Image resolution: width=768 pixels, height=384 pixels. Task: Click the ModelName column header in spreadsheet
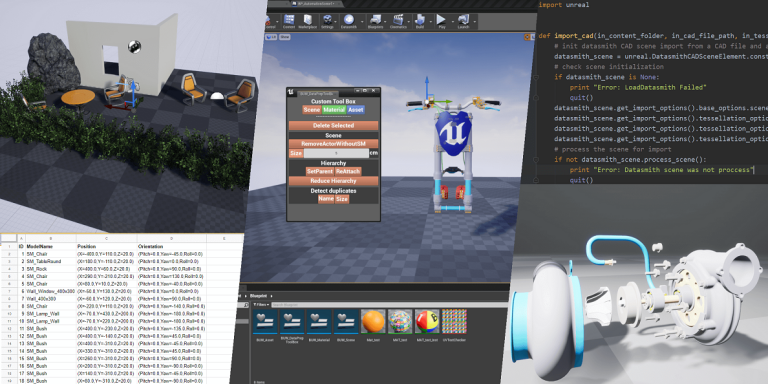(x=39, y=246)
